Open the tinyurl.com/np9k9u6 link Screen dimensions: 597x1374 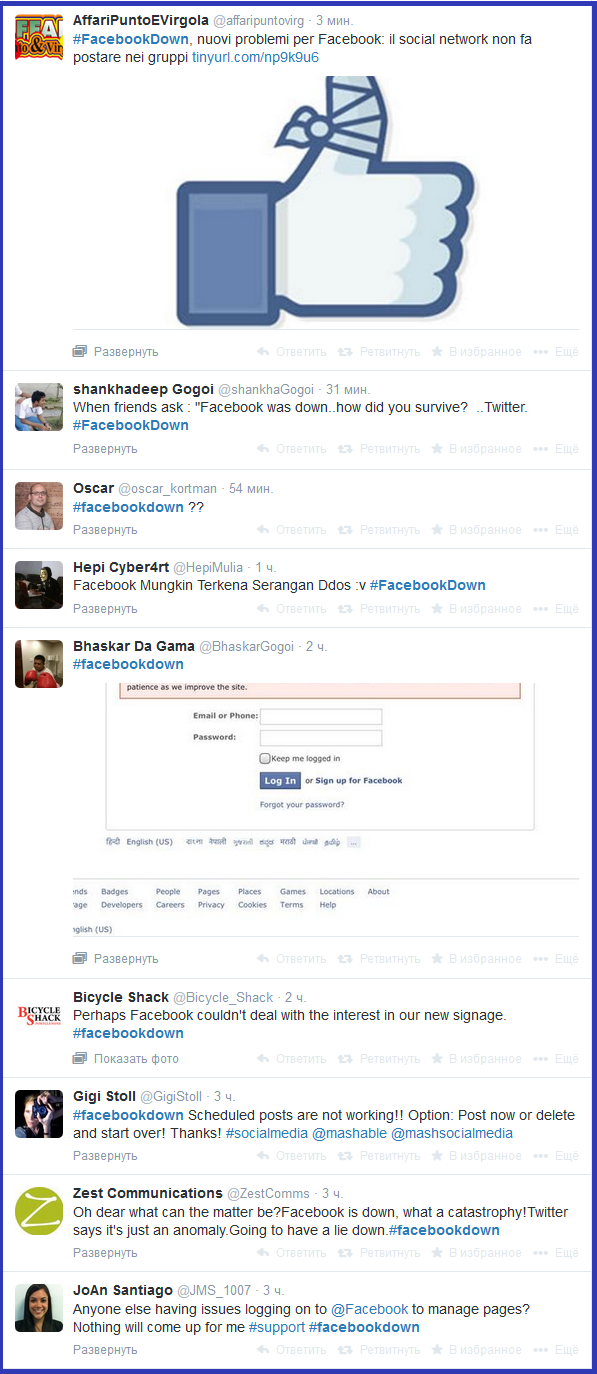pos(256,57)
